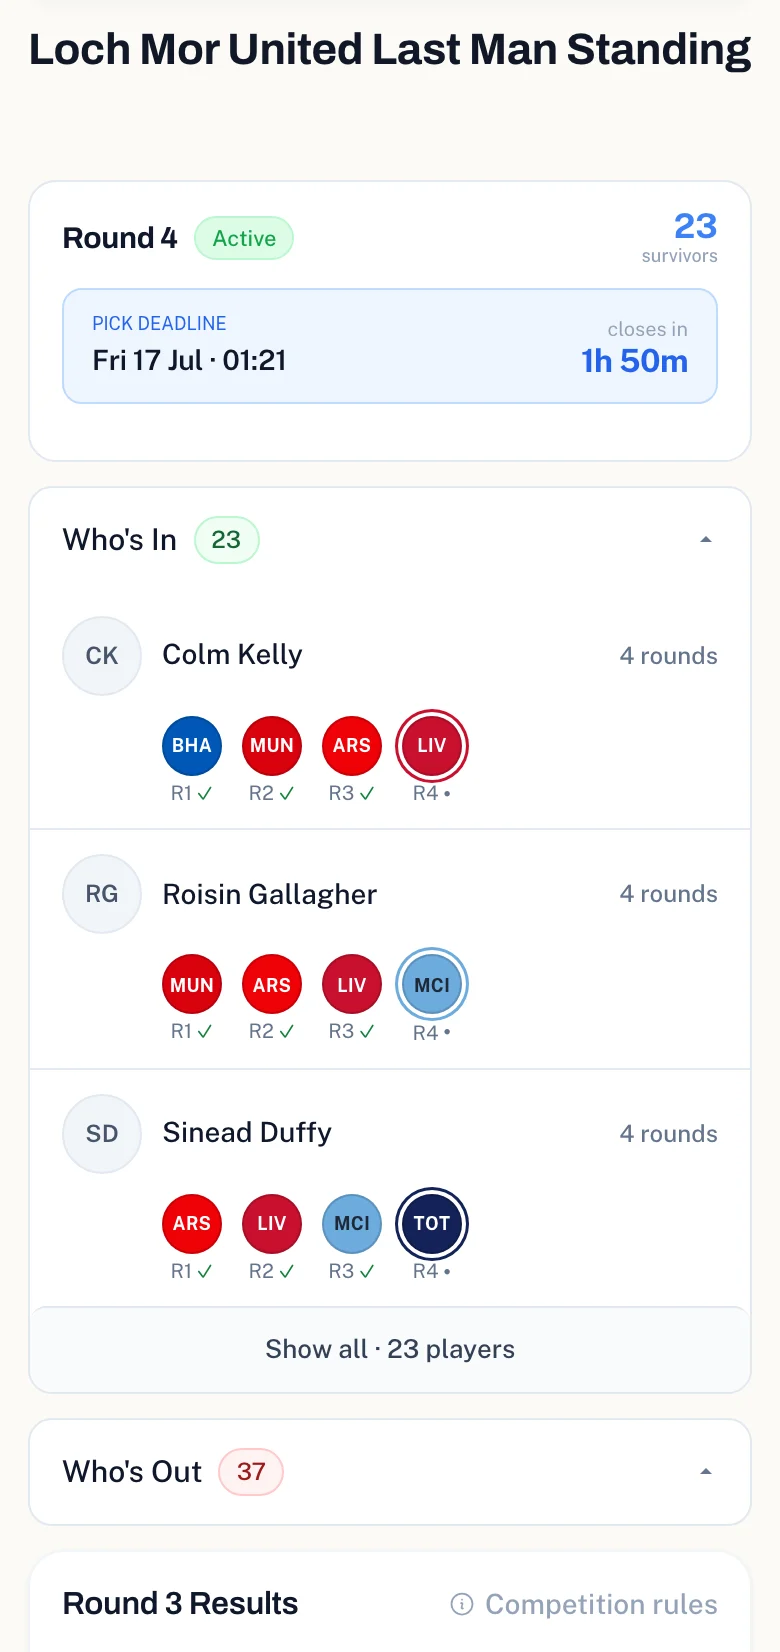Click the Who's In count badge 23
The image size is (780, 1652).
[x=226, y=540]
